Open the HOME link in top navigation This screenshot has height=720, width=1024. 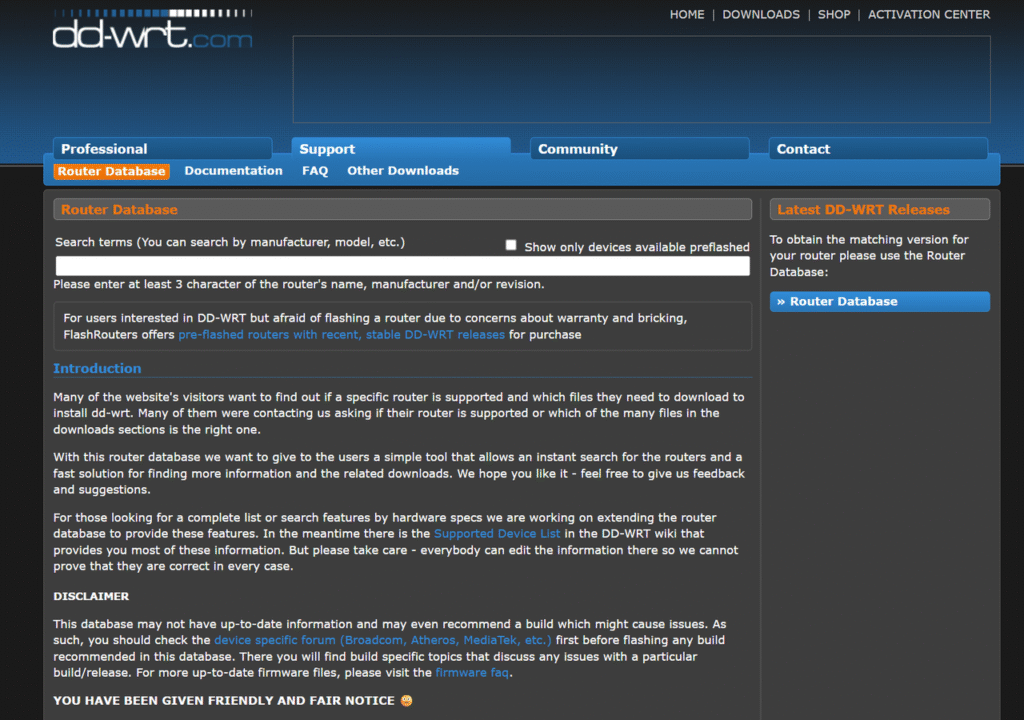686,14
